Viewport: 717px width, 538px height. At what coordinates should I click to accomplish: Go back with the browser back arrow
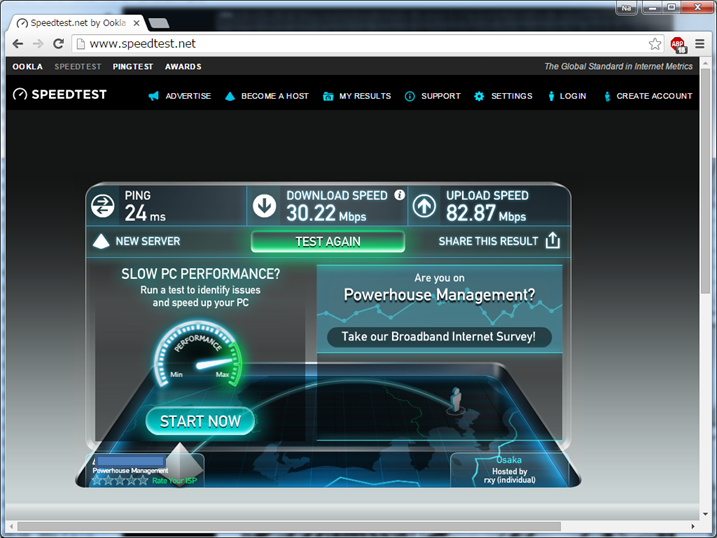pyautogui.click(x=18, y=44)
